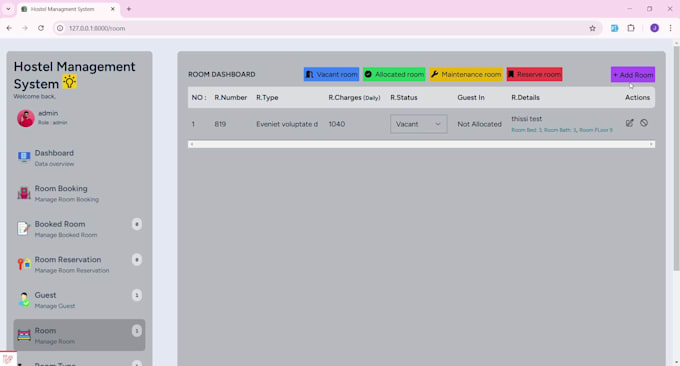This screenshot has width=680, height=366.
Task: Click the Room Reservation key icon
Action: tap(24, 264)
